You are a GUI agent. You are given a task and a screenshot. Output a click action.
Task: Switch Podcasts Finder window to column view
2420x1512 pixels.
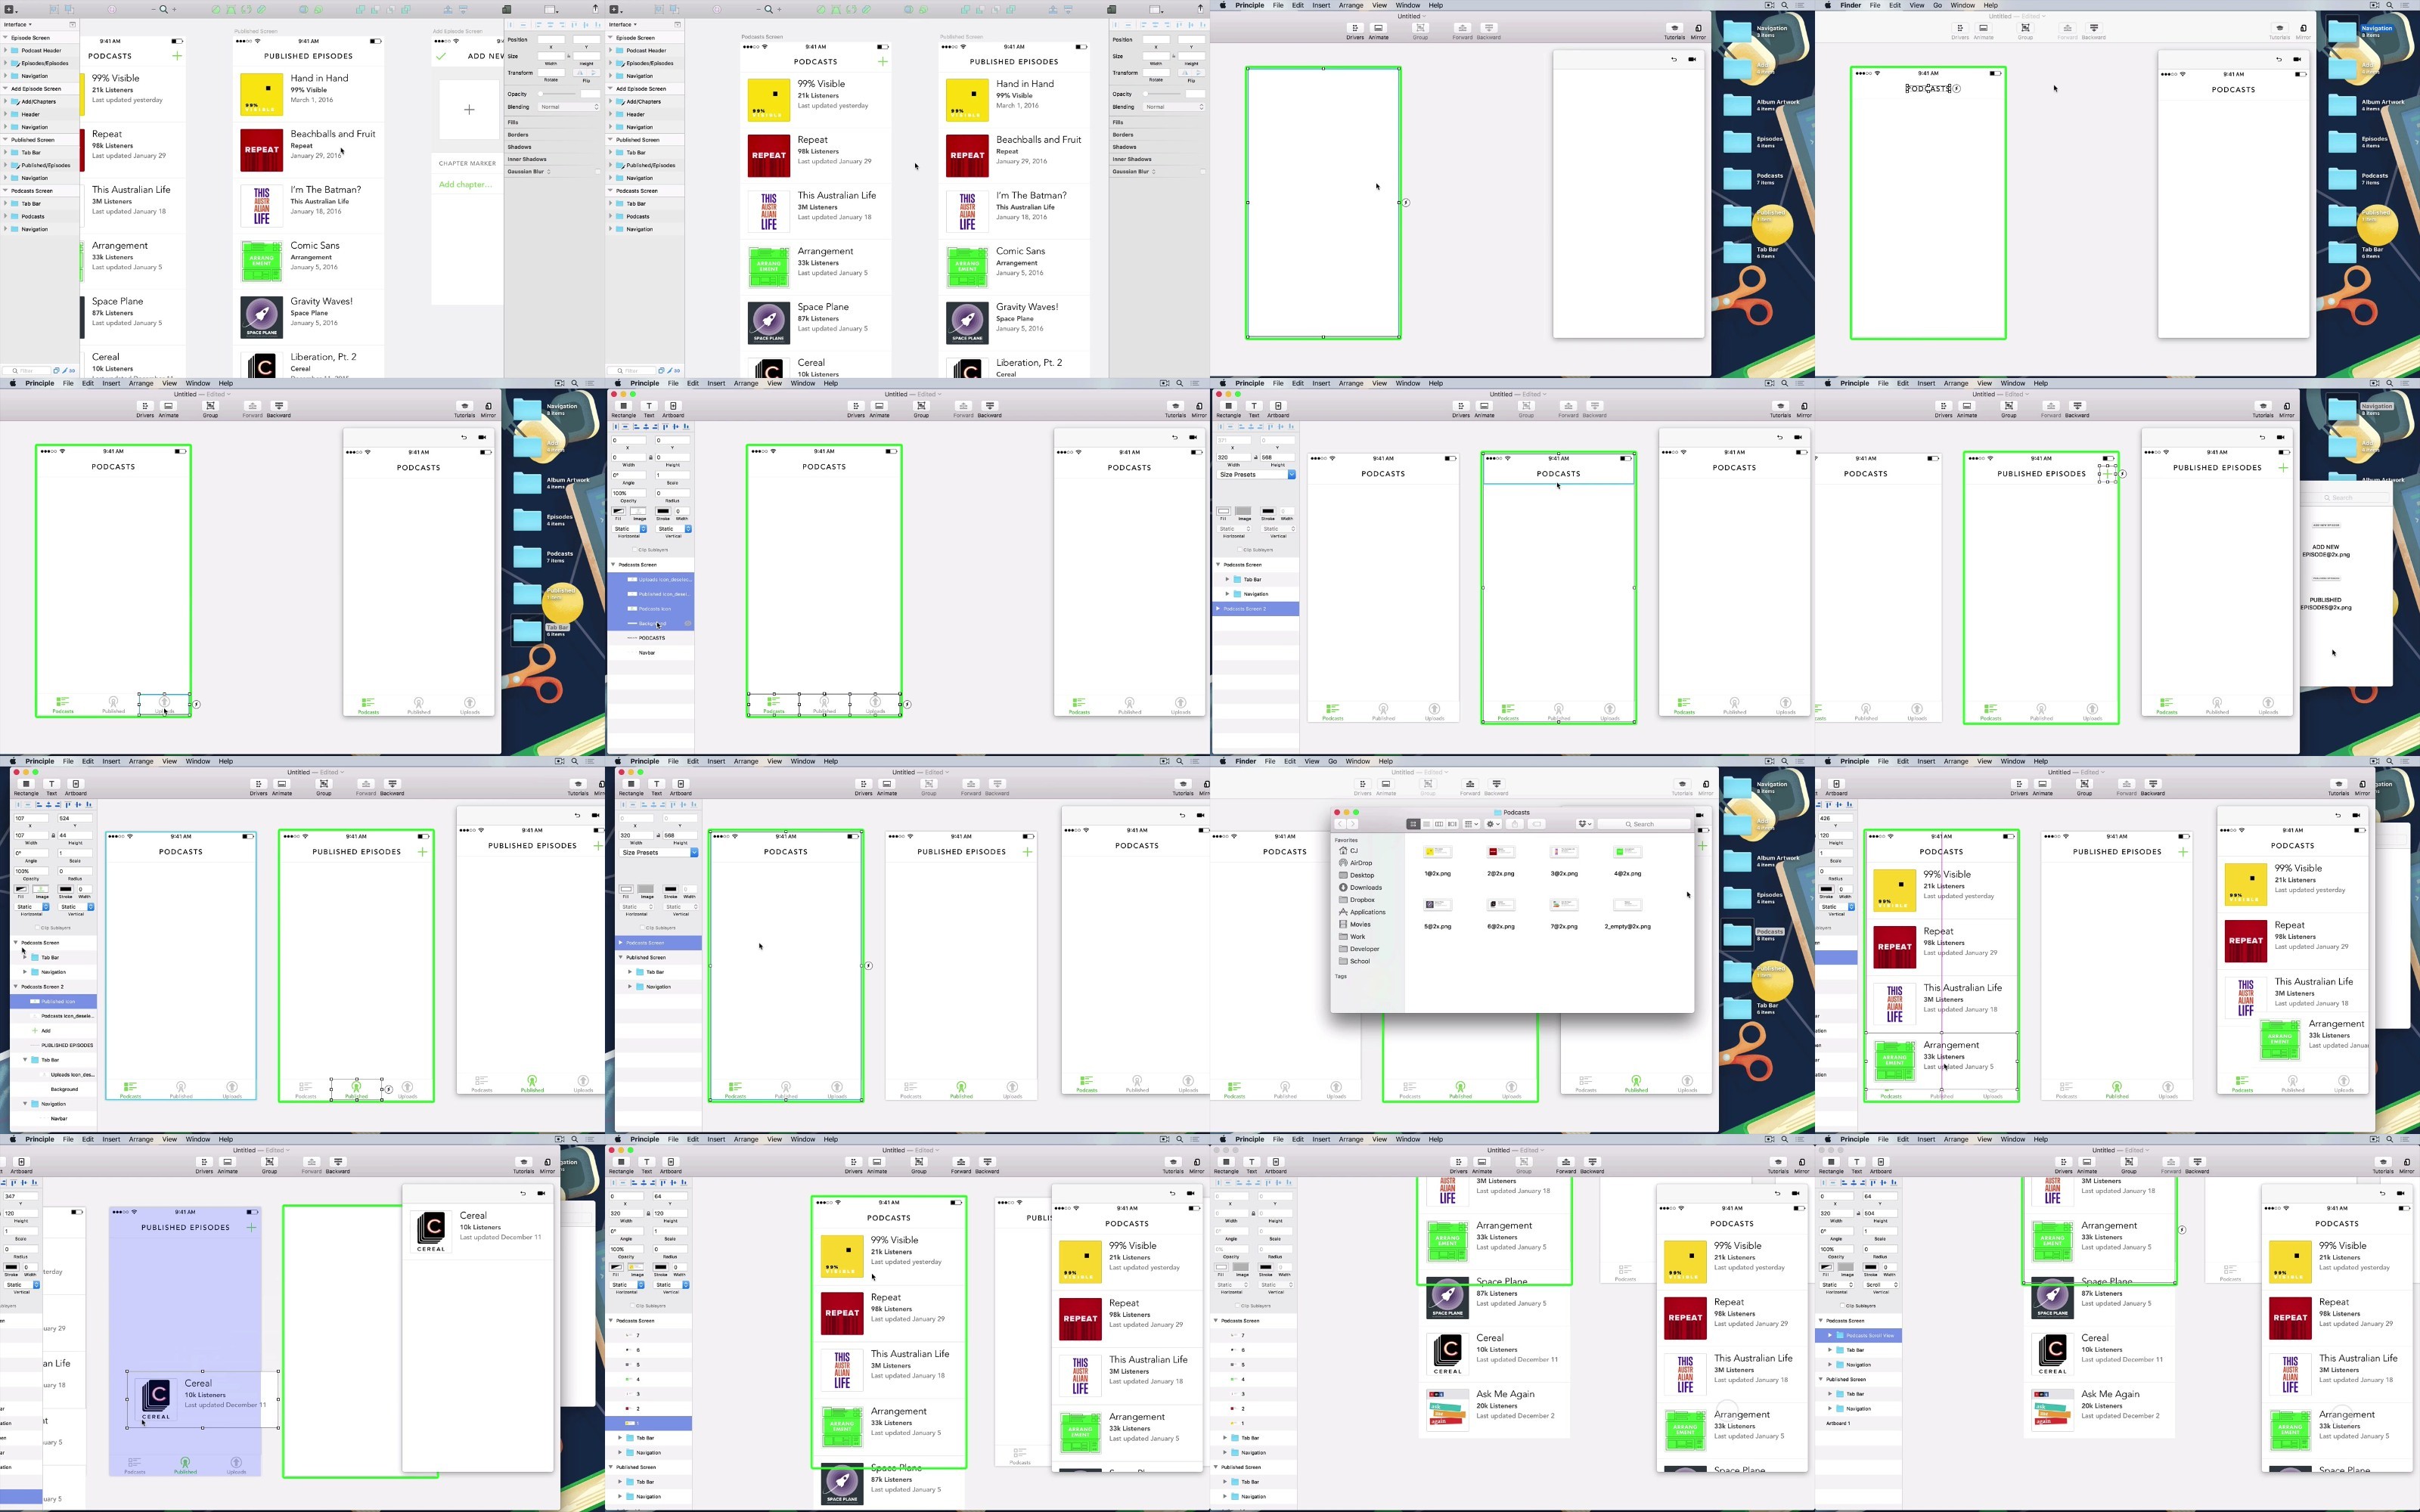[x=1439, y=824]
